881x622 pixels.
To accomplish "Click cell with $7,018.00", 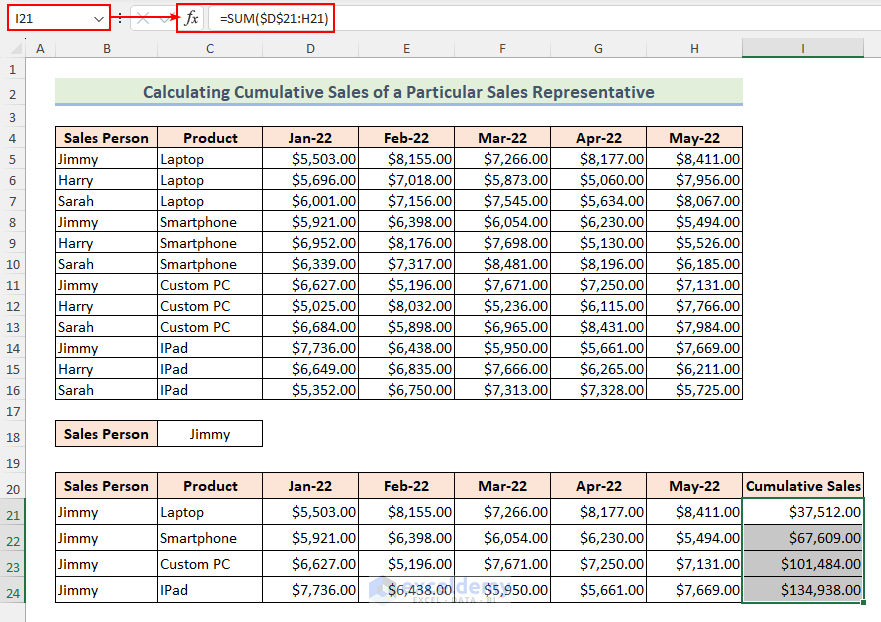I will click(407, 180).
